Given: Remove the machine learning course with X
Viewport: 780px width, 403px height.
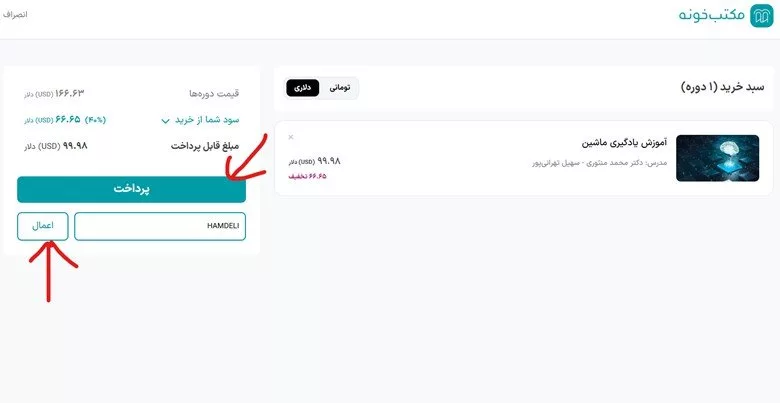Looking at the screenshot, I should [x=291, y=137].
